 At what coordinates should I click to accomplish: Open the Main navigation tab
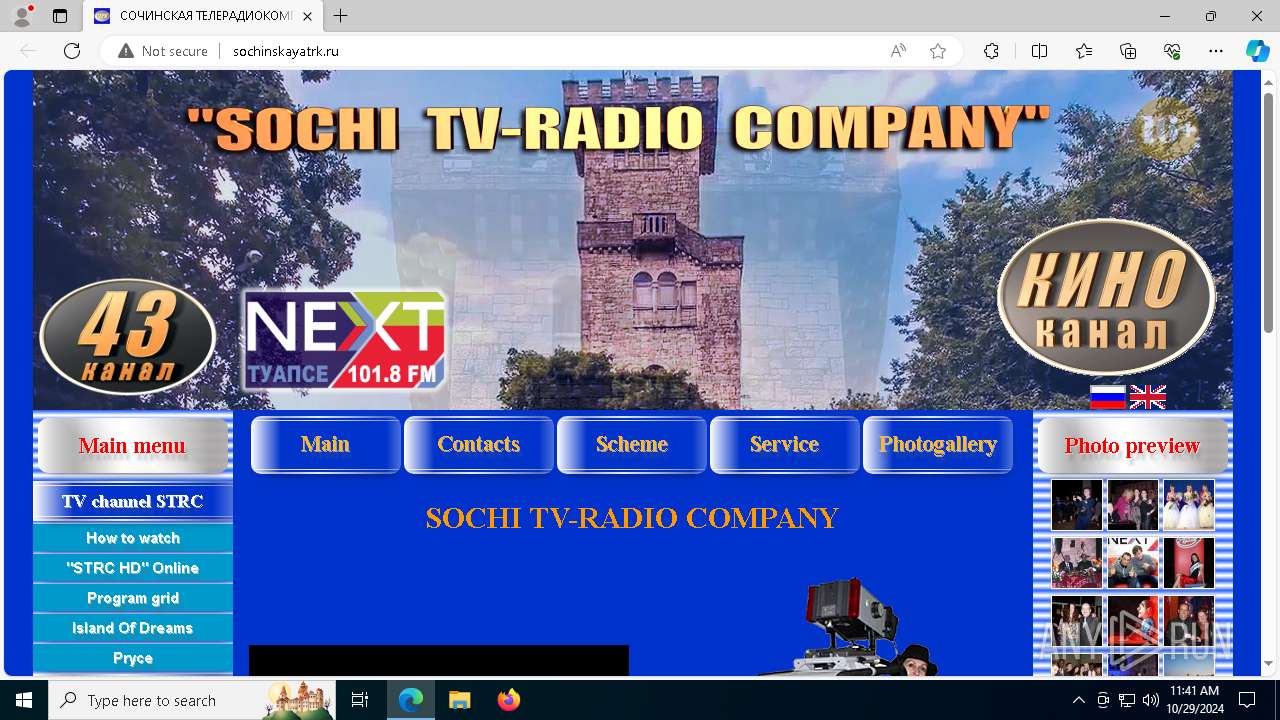pyautogui.click(x=325, y=444)
